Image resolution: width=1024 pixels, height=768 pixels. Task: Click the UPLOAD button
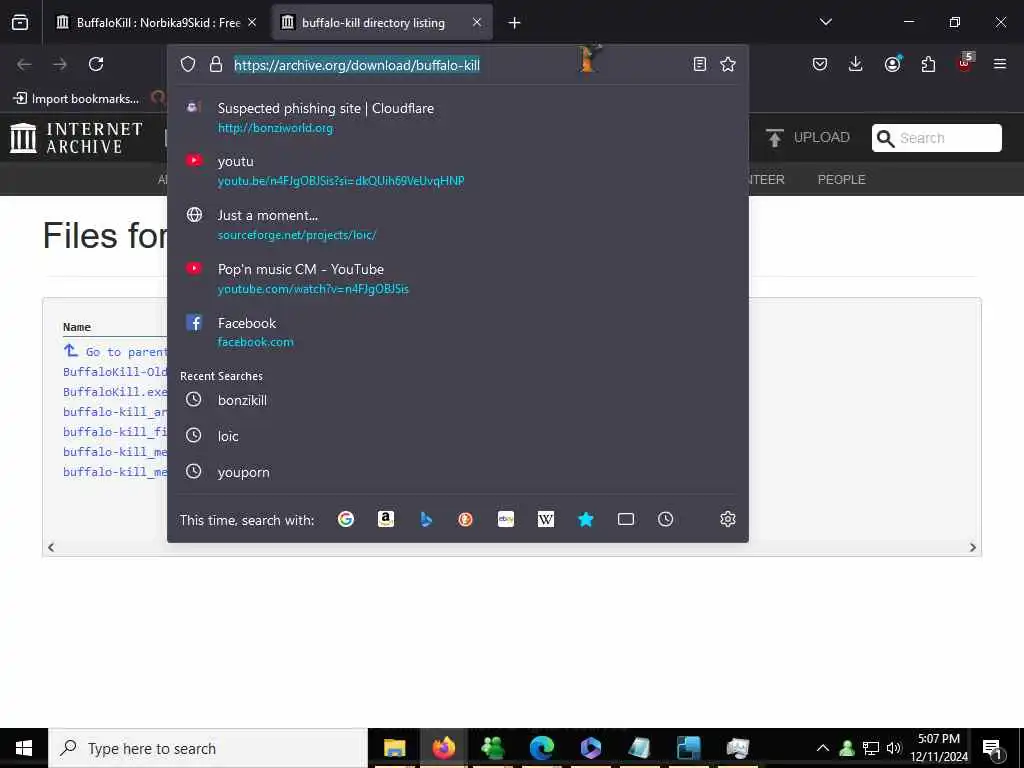click(807, 138)
